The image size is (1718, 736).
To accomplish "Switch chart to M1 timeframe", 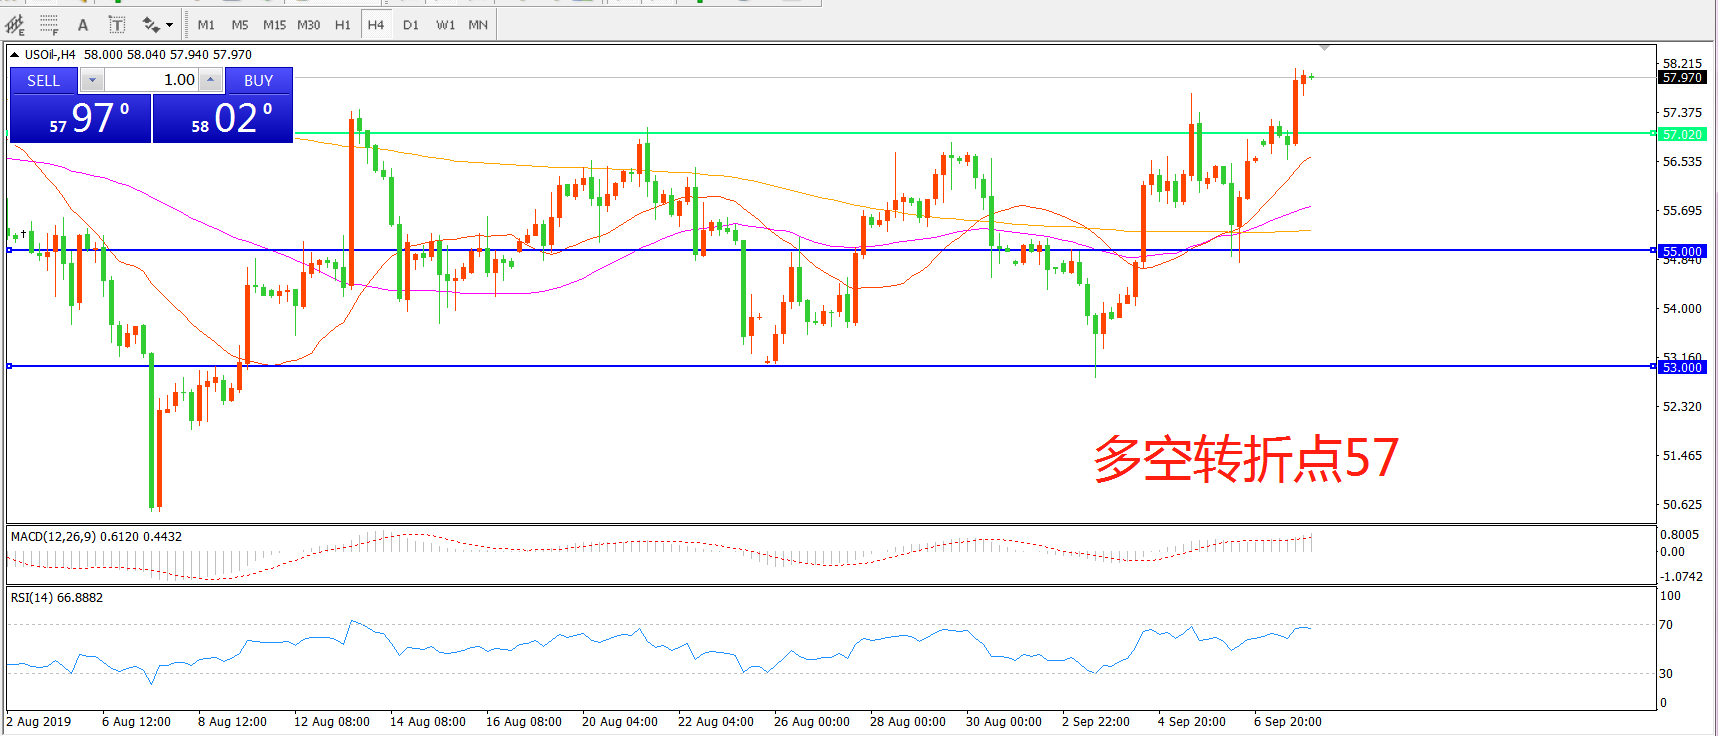I will click(206, 25).
